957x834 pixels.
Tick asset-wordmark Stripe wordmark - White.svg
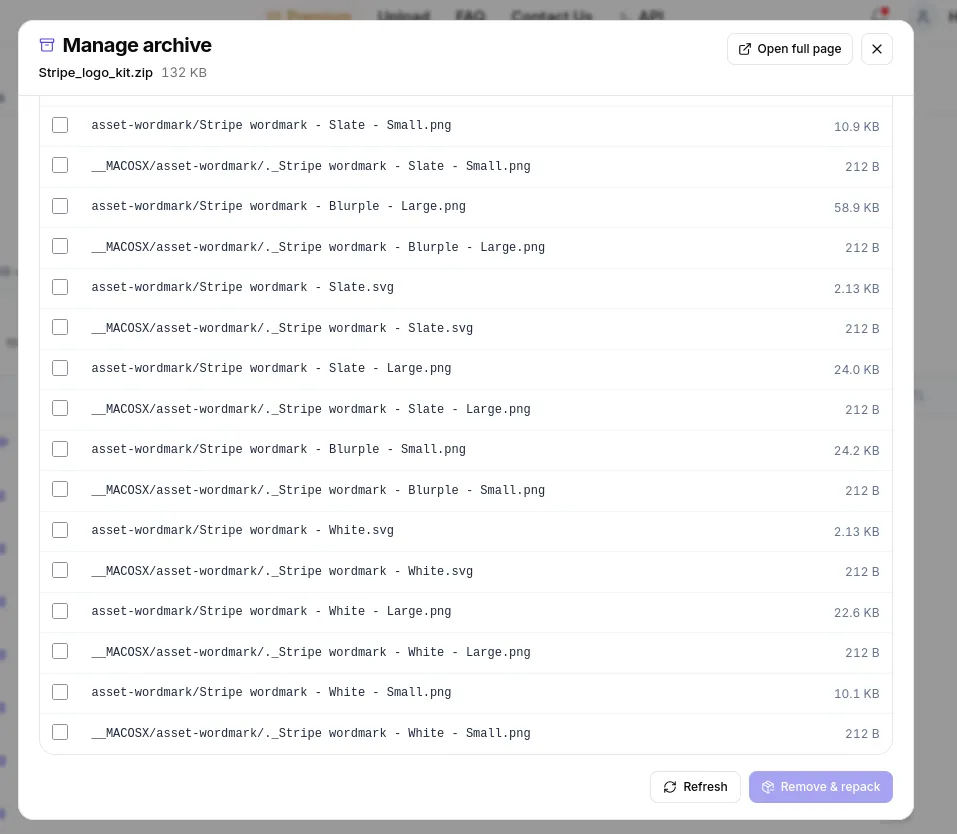coord(60,530)
